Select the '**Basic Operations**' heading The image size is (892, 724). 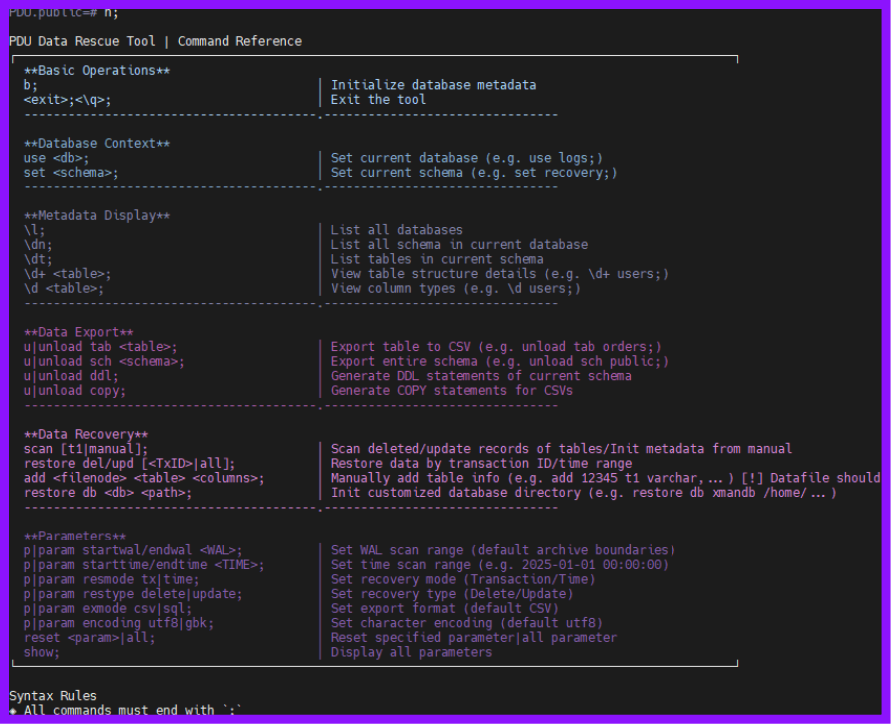97,71
